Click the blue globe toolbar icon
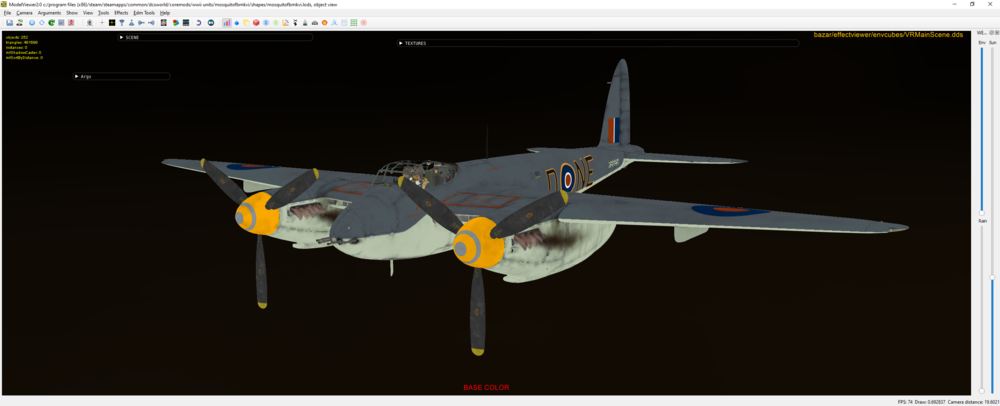The height and width of the screenshot is (406, 1000). [x=32, y=22]
